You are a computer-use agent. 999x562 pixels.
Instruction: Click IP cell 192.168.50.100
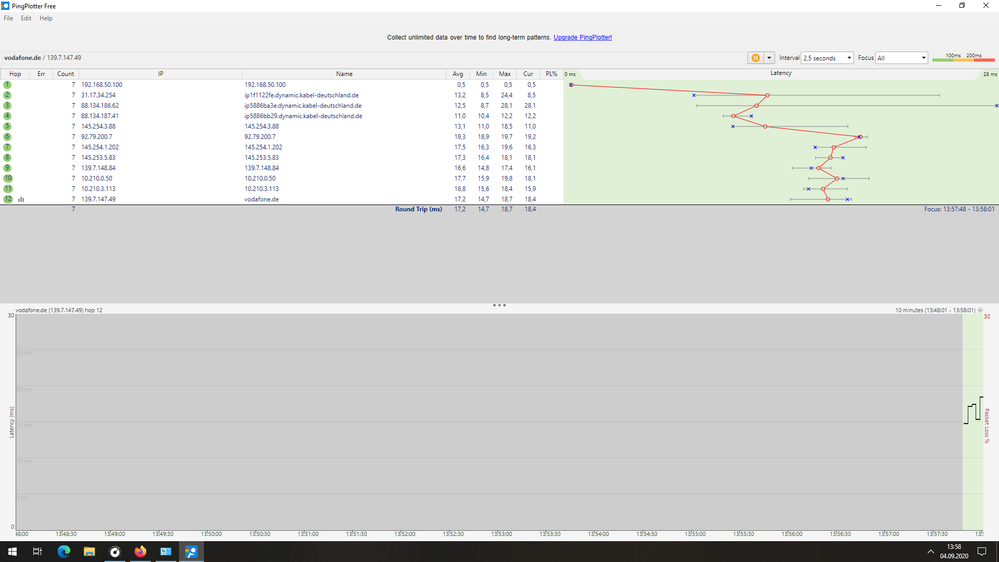coord(101,85)
